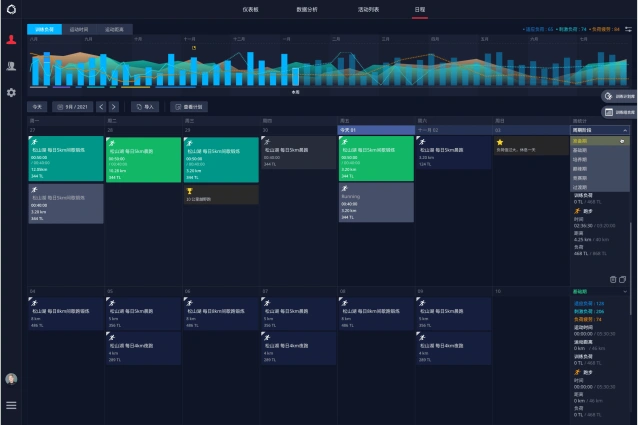Delete the week summary using trash icon
638x425 pixels.
point(613,279)
